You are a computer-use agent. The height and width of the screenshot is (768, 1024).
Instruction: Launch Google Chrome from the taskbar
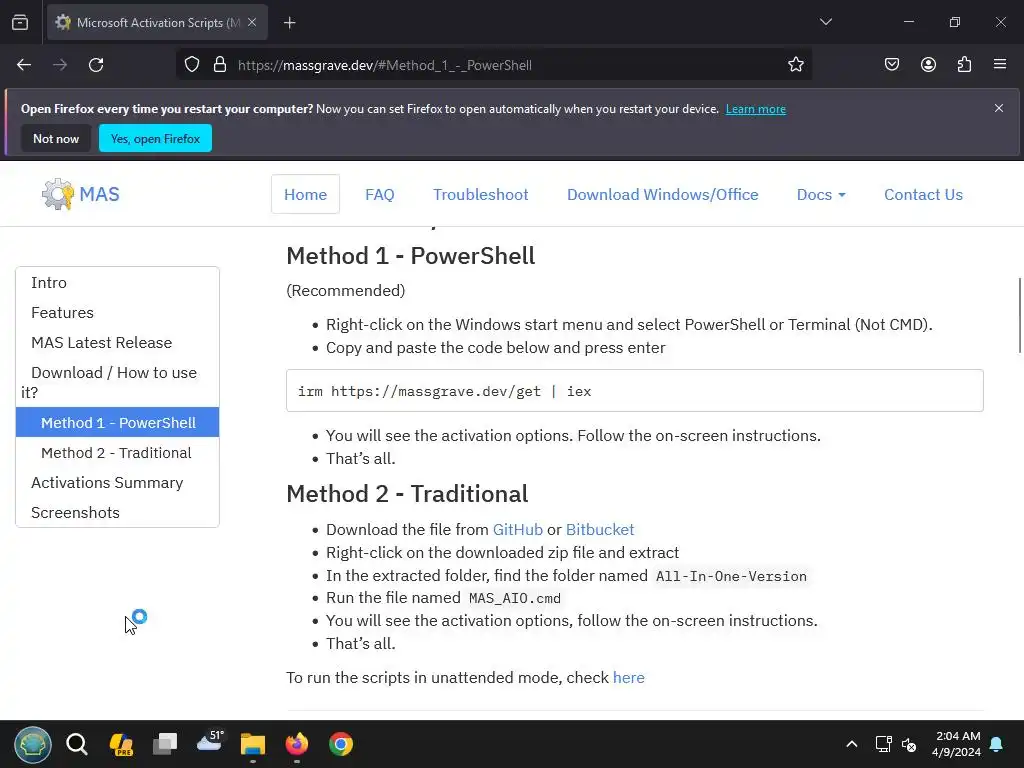coord(341,744)
